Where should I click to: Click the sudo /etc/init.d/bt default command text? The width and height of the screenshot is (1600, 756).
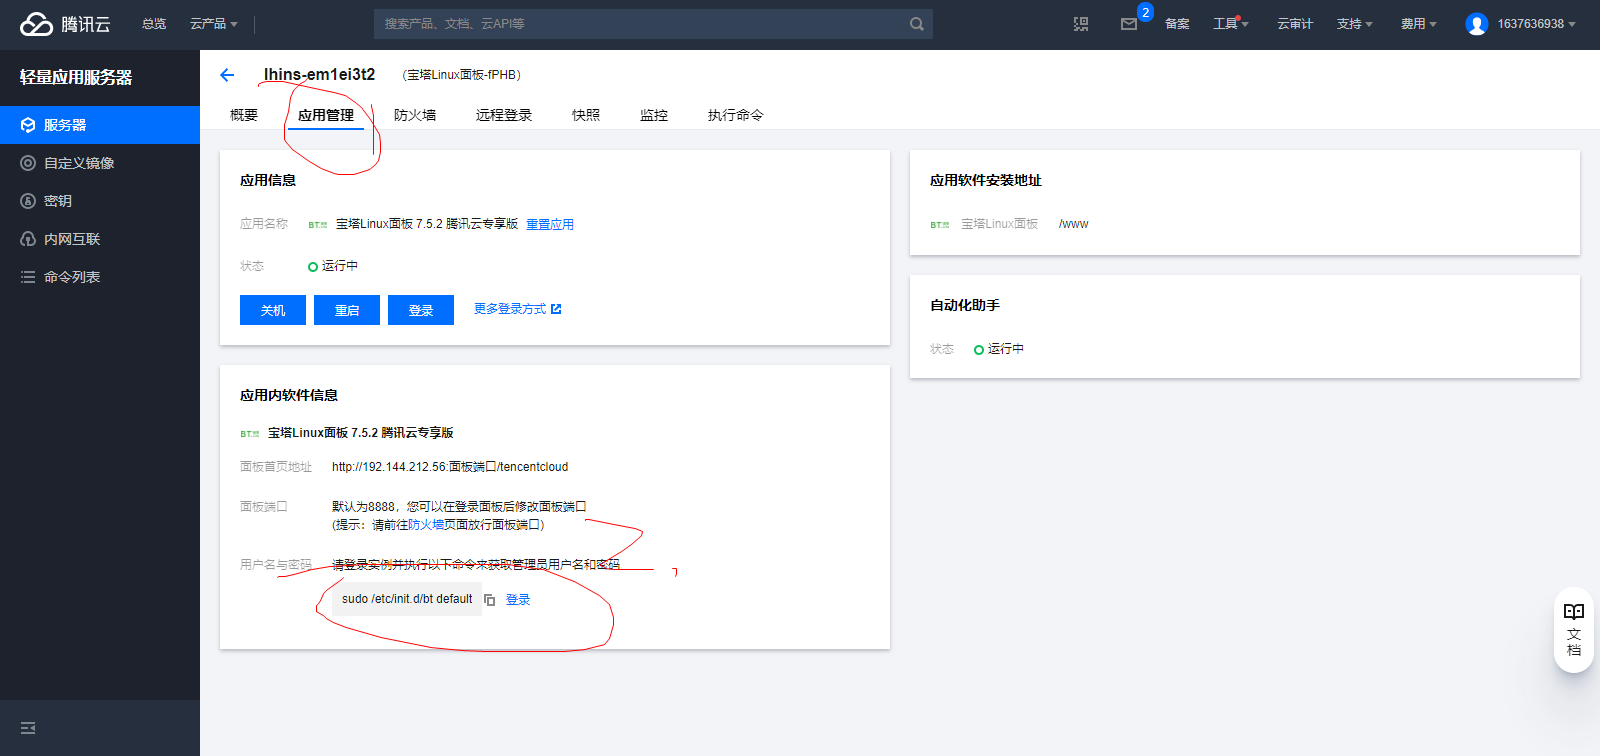point(407,599)
